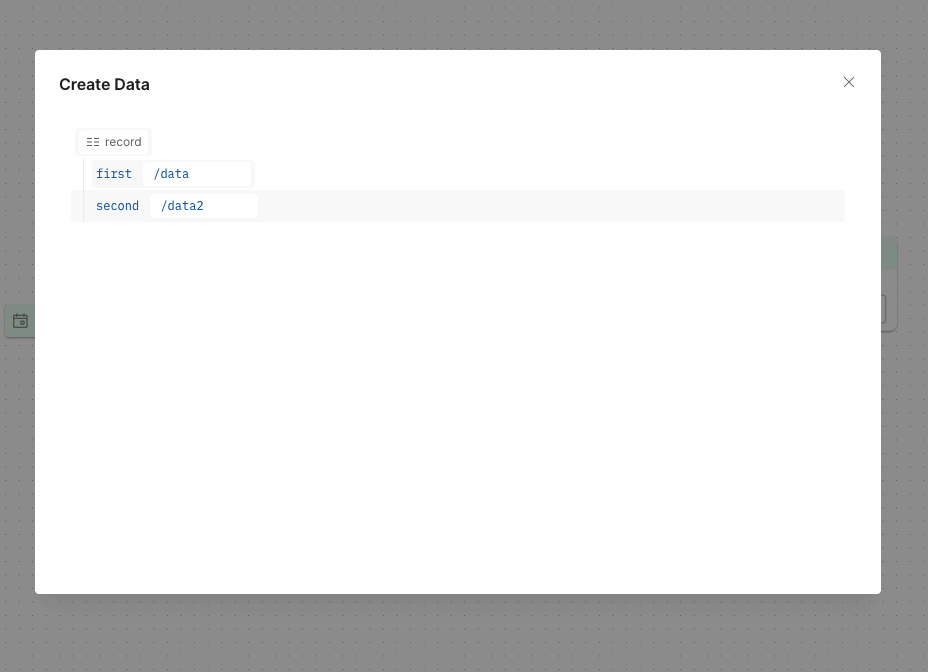Focus the /data2 field to rename the path
Viewport: 928px width, 672px height.
(x=205, y=205)
